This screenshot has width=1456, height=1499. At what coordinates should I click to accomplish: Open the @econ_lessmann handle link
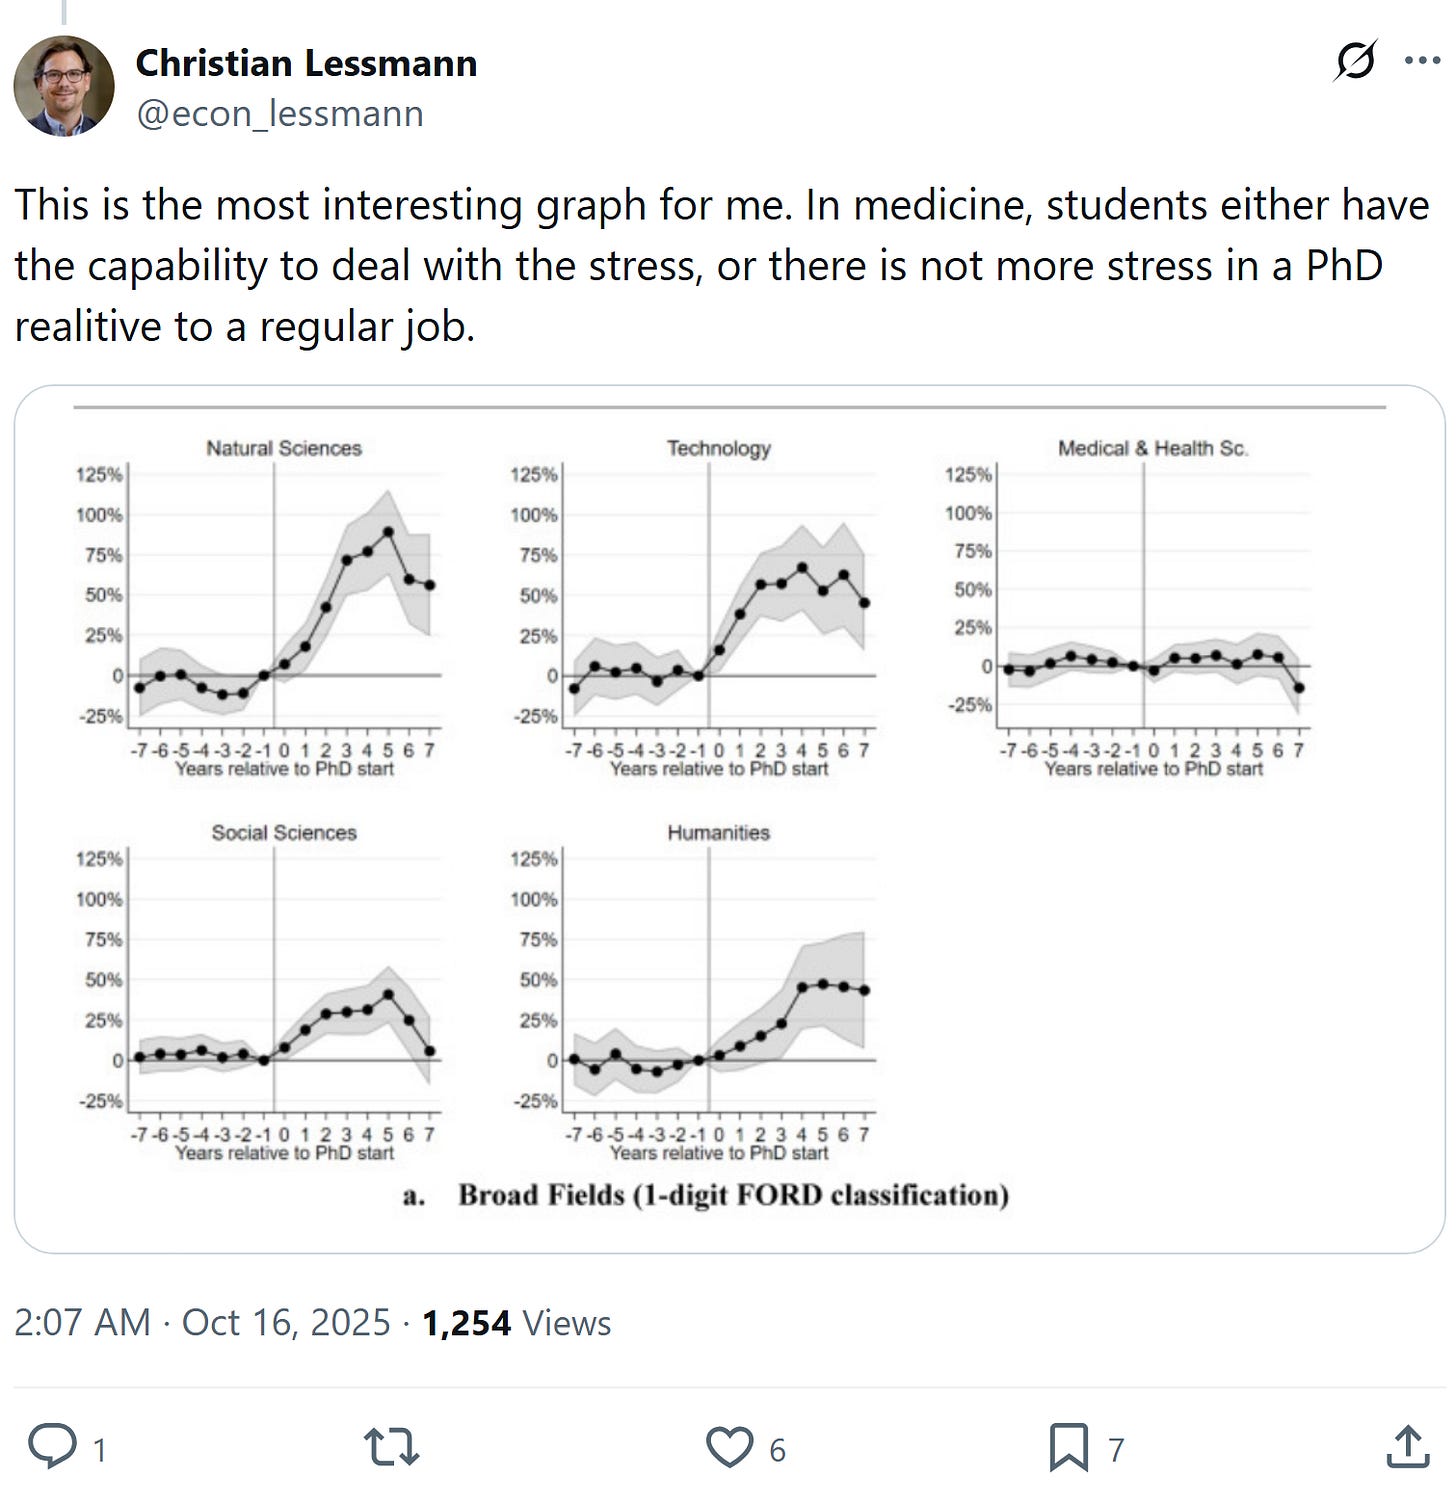280,114
